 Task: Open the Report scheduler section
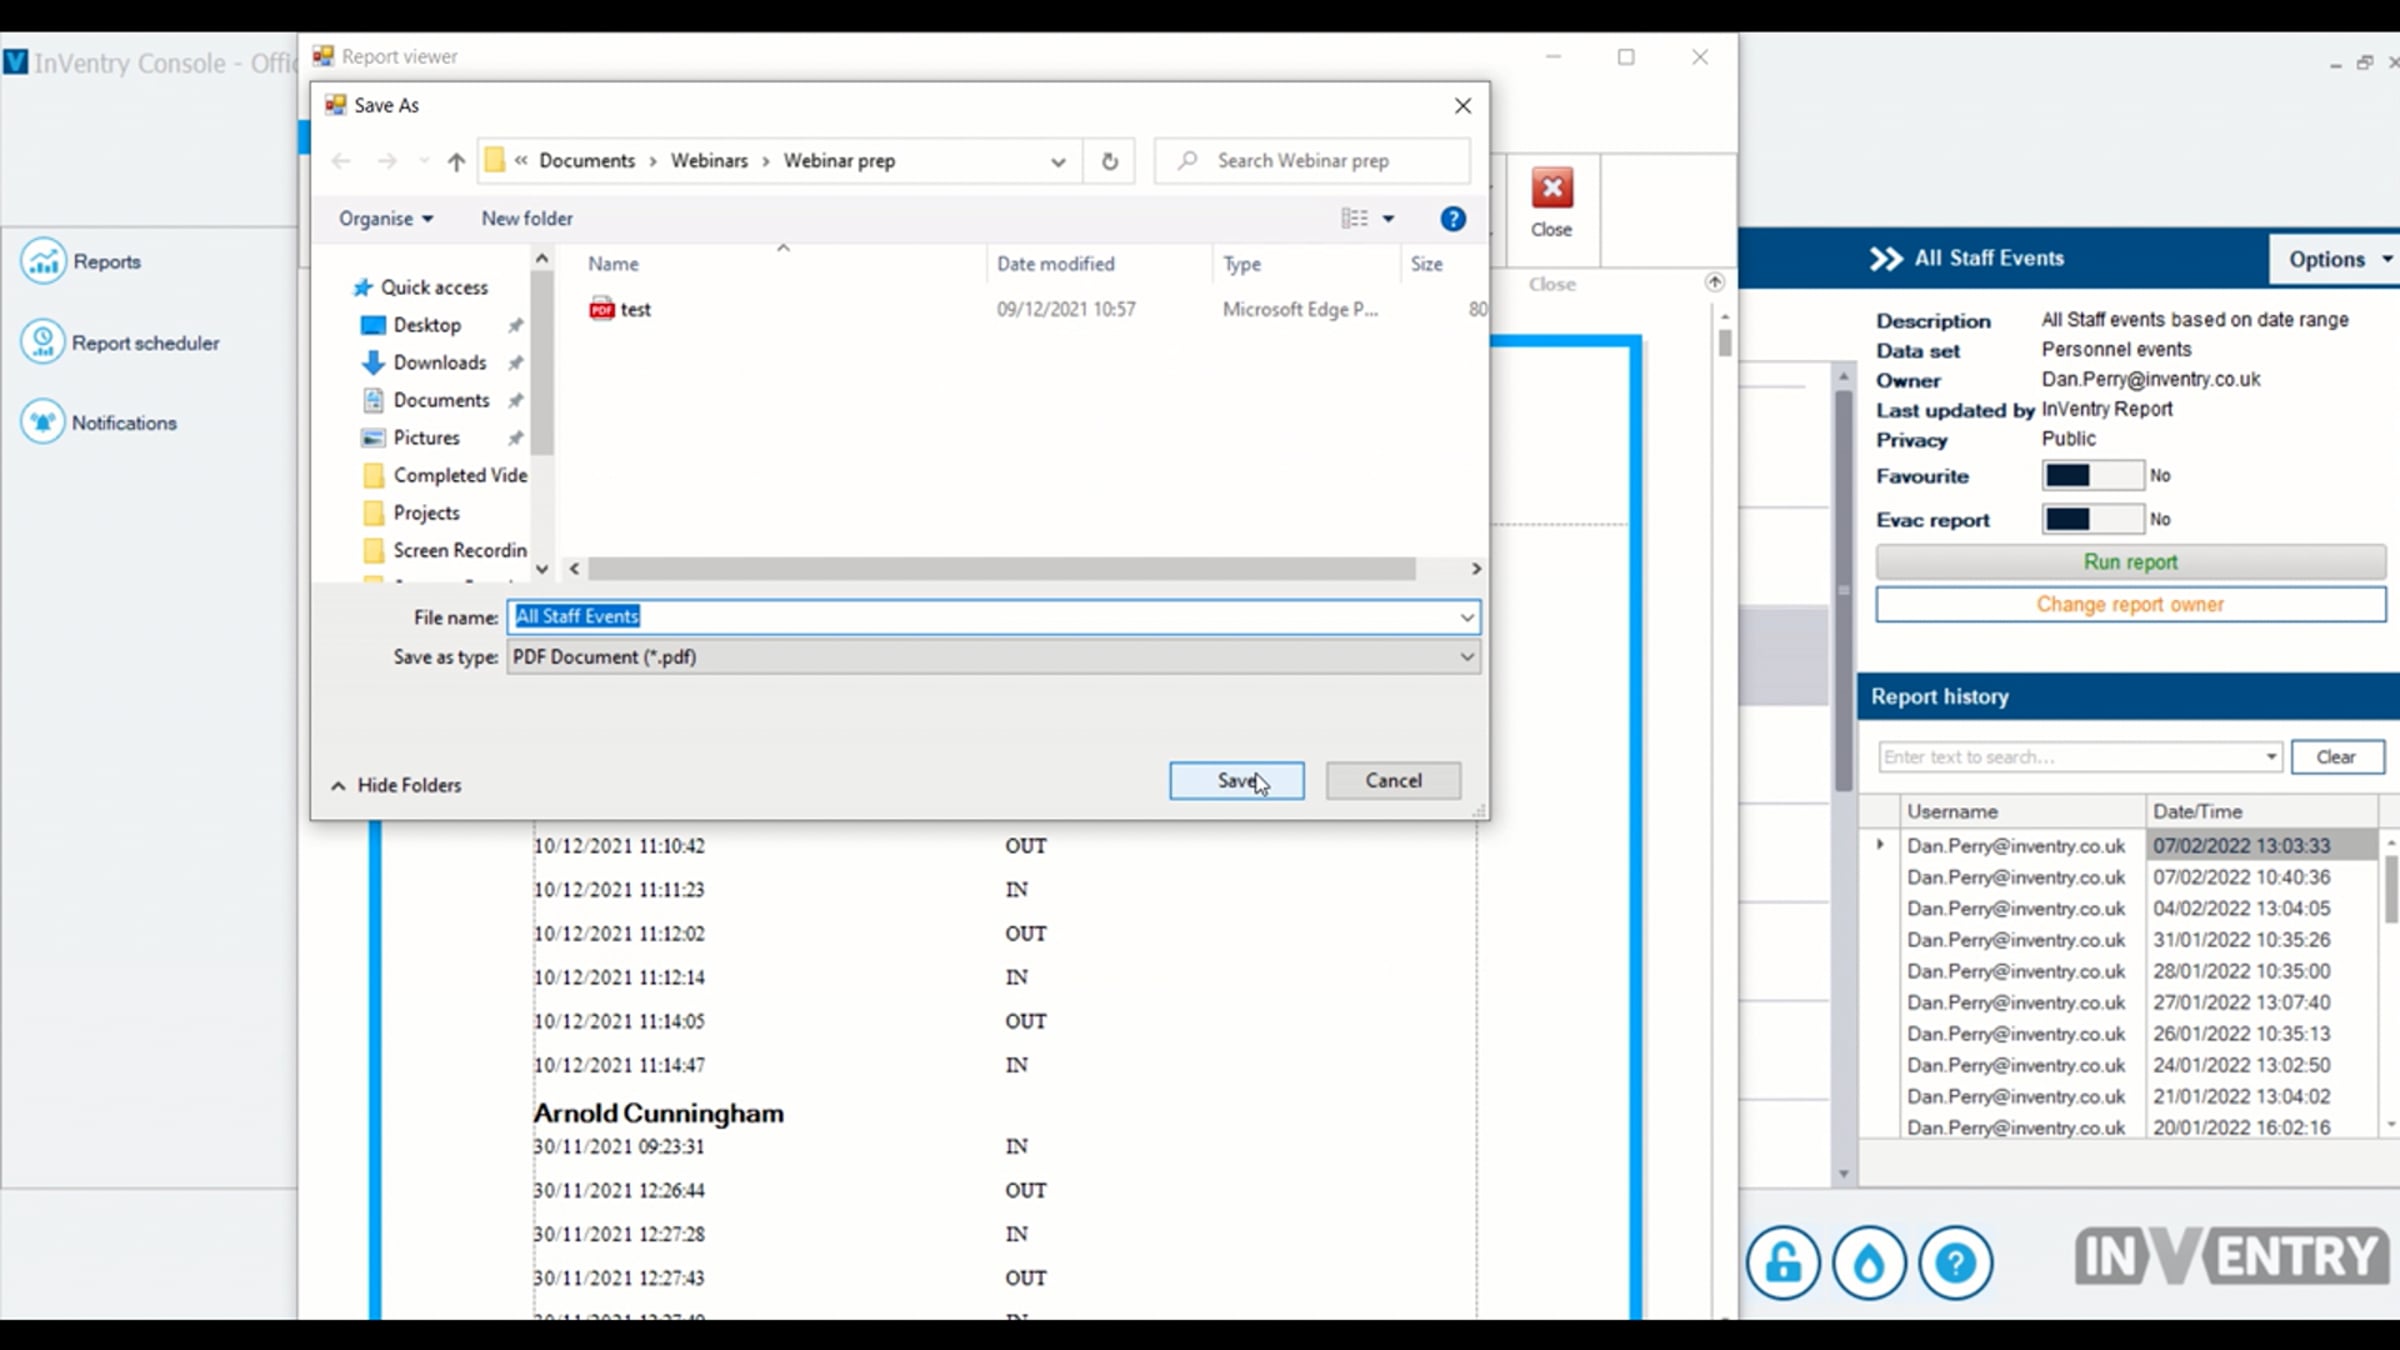click(120, 342)
